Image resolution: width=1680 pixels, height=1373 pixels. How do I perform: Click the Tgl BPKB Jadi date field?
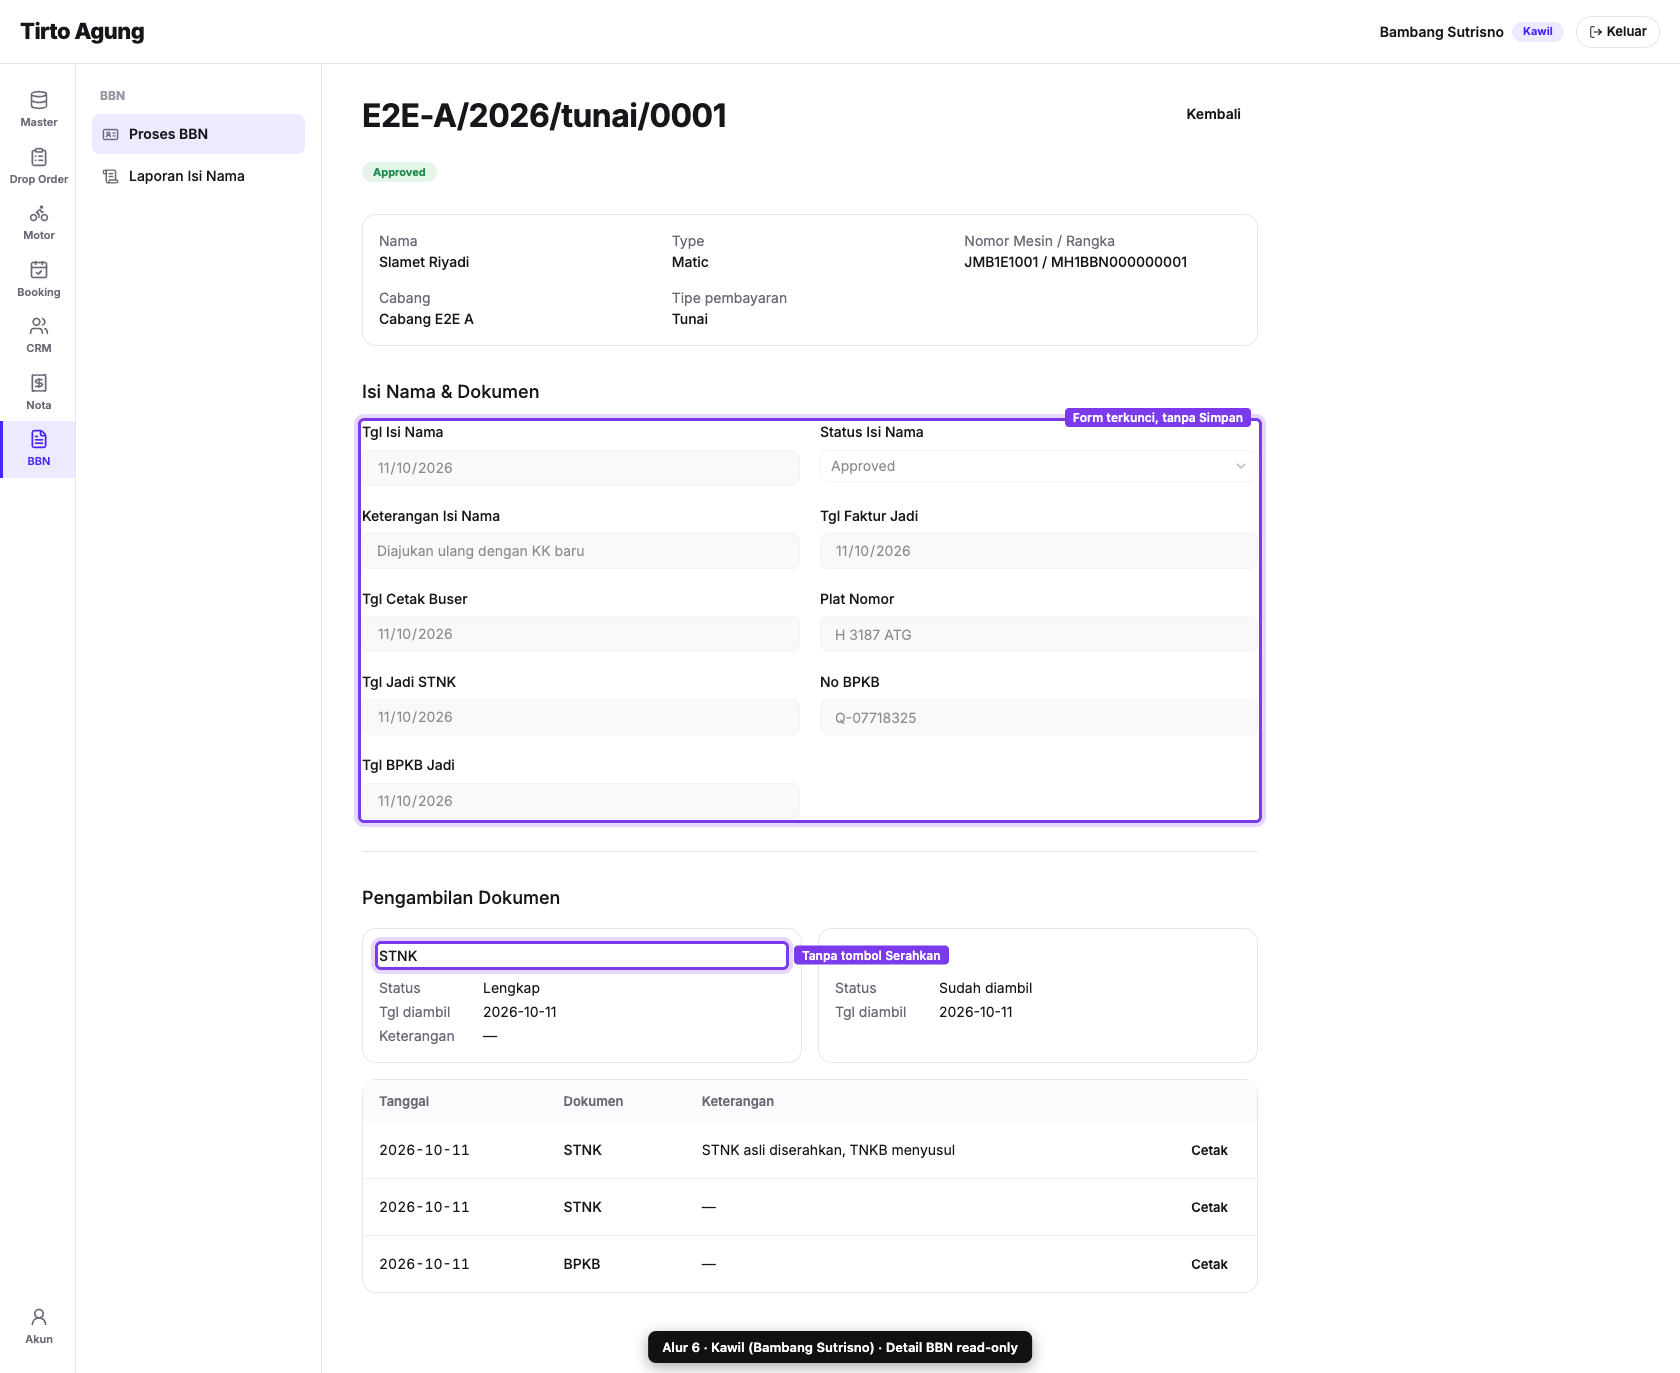[x=581, y=800]
